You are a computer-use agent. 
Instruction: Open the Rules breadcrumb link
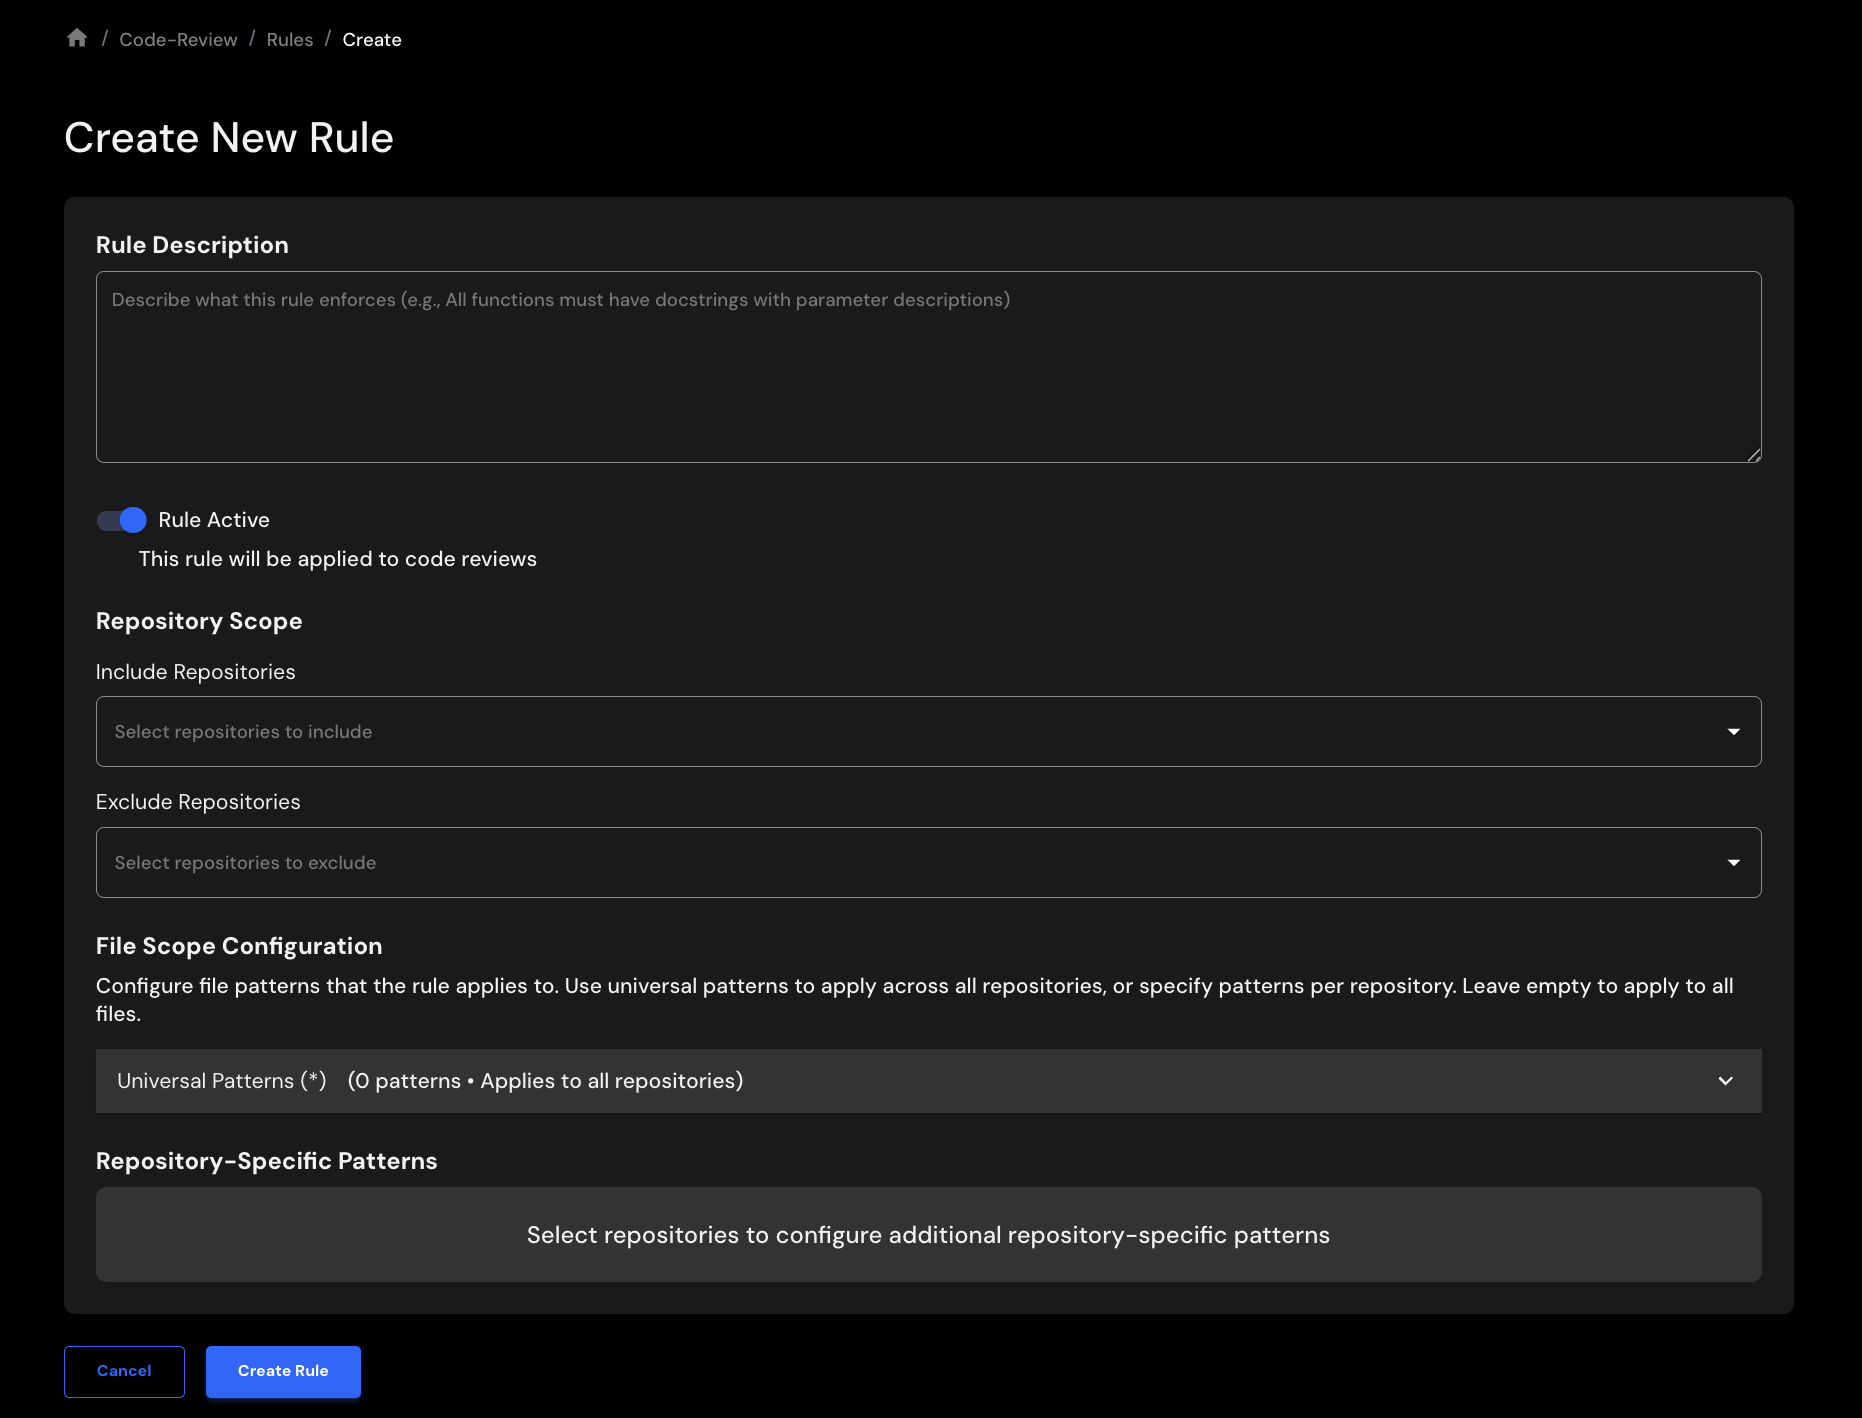pos(290,40)
